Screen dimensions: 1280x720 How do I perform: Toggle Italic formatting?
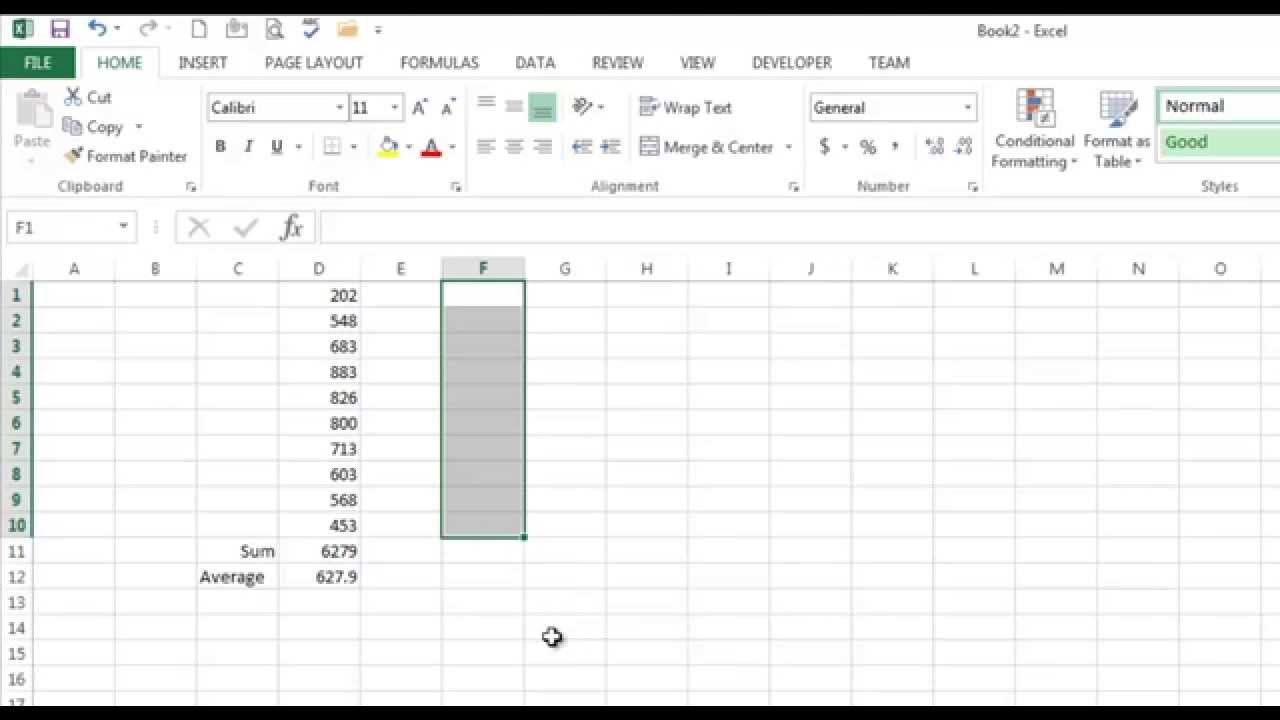click(x=248, y=147)
